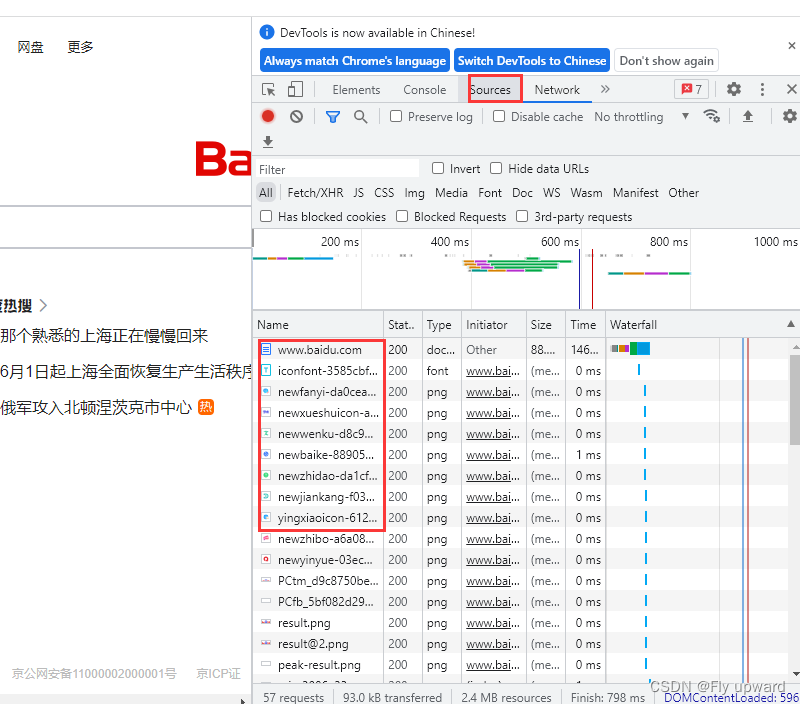Select the PCtm_d9c8750be request row

(x=520, y=581)
